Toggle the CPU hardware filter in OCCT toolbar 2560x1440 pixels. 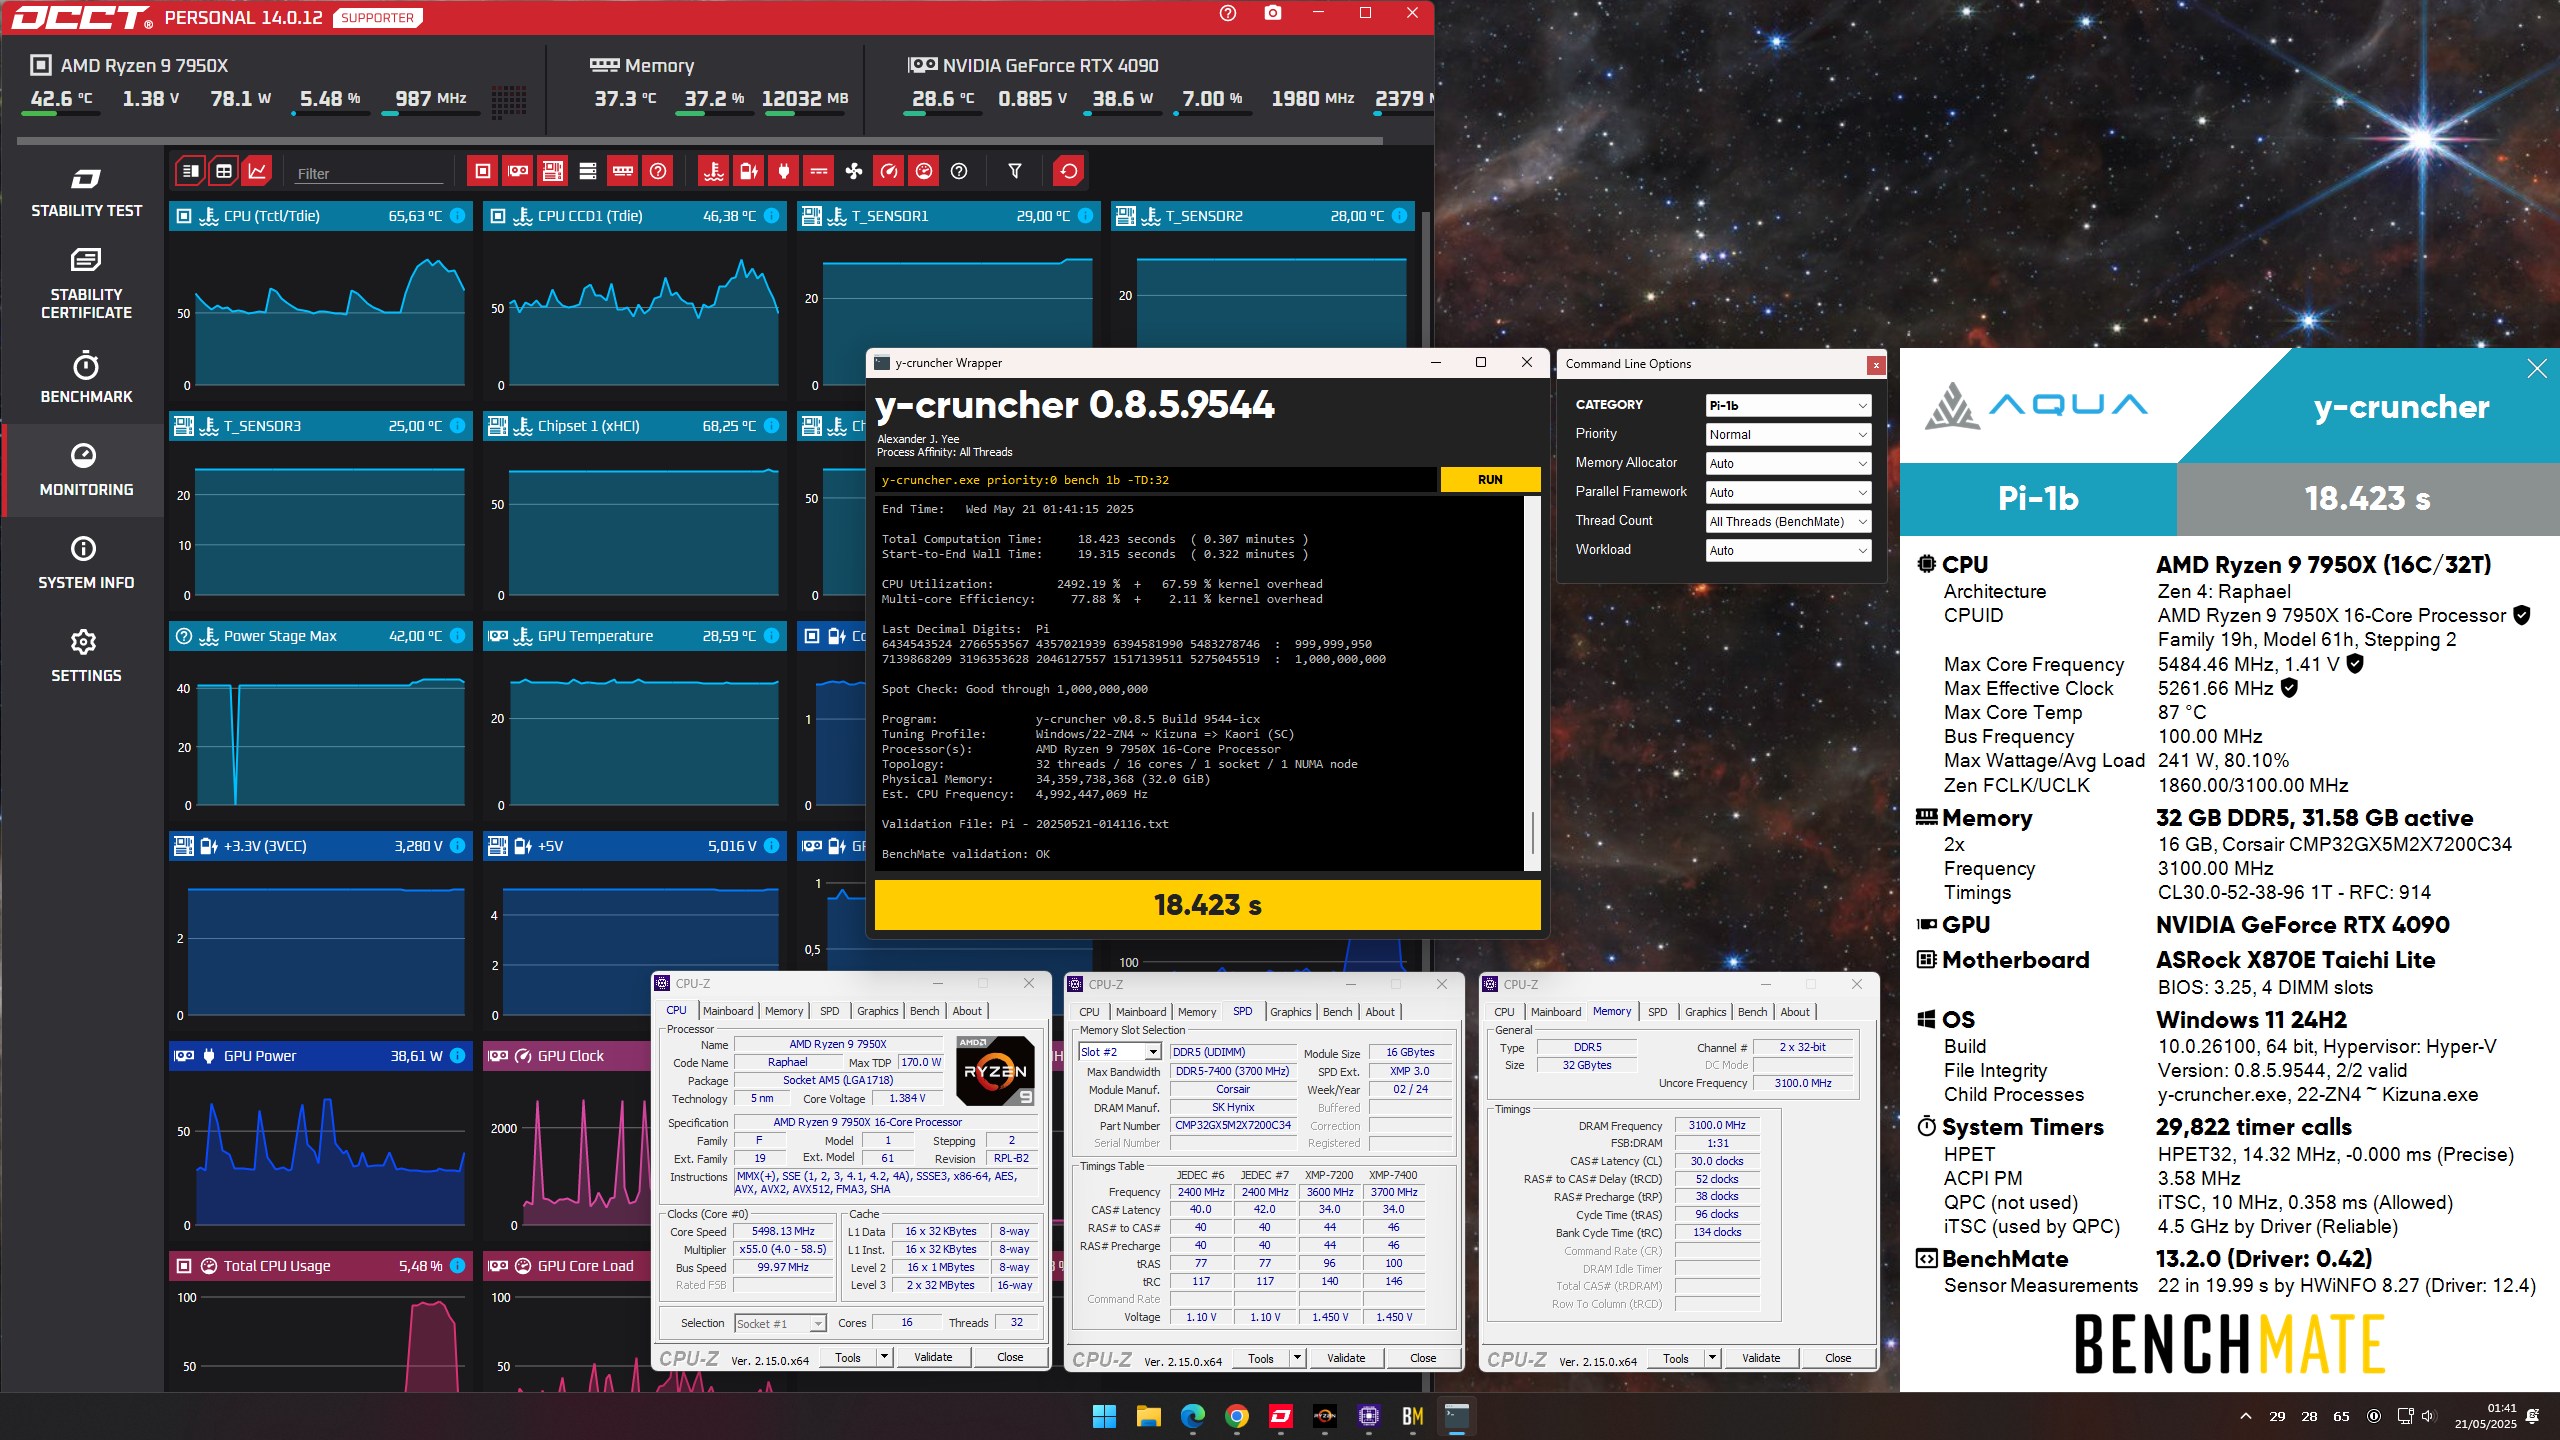482,171
